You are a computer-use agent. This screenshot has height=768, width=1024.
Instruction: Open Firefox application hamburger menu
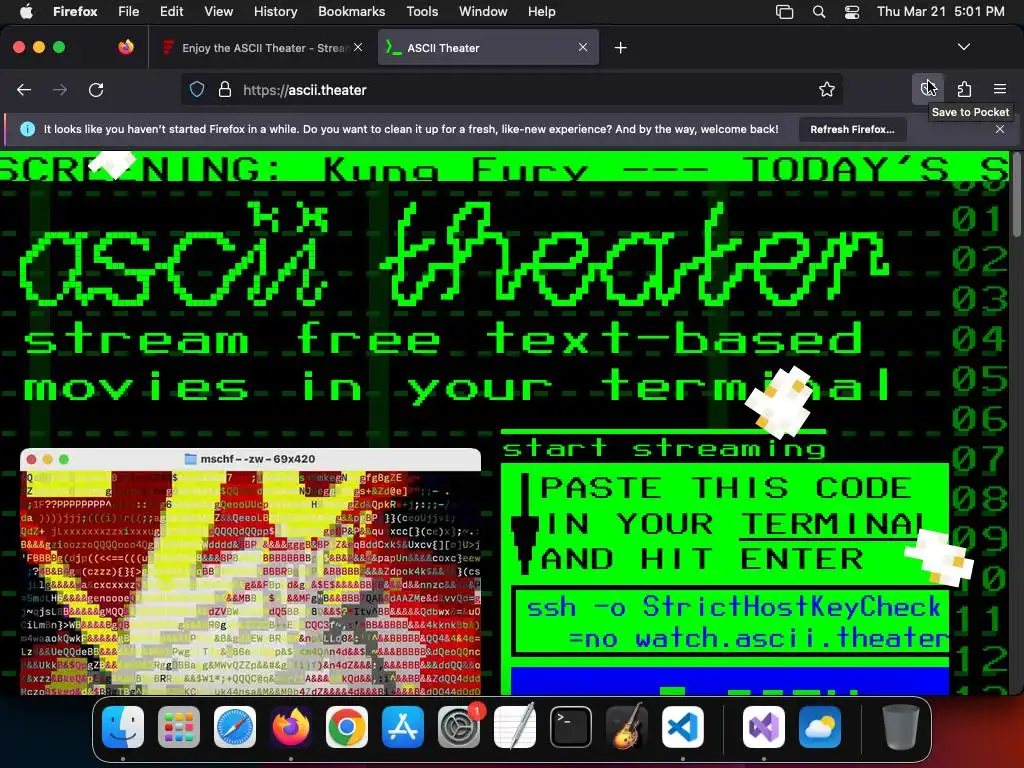tap(1000, 89)
